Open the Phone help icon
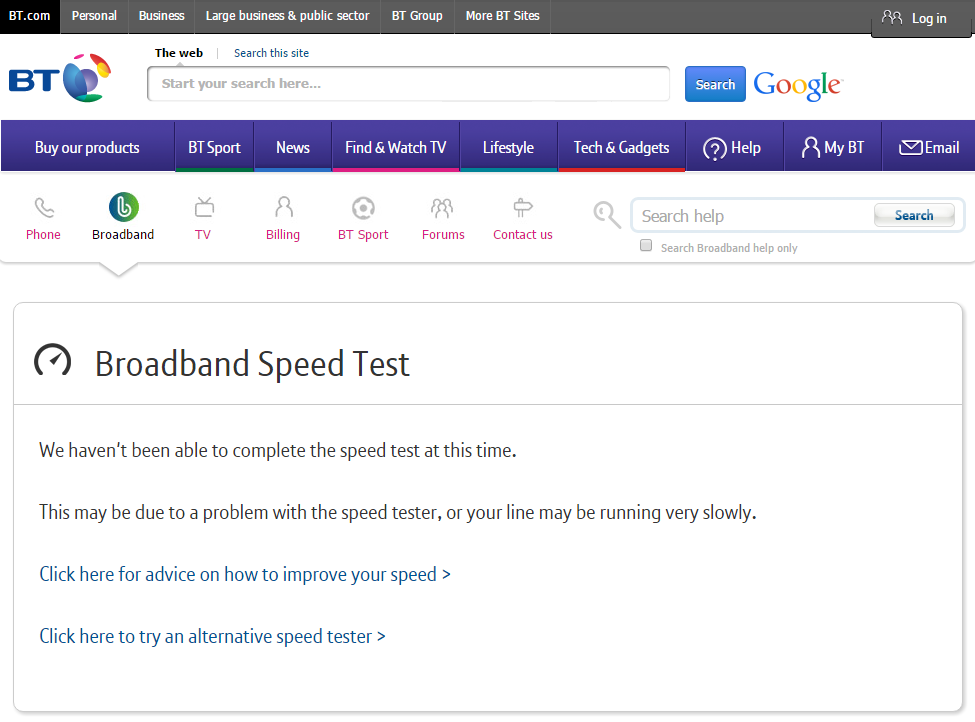This screenshot has width=975, height=722. click(44, 208)
